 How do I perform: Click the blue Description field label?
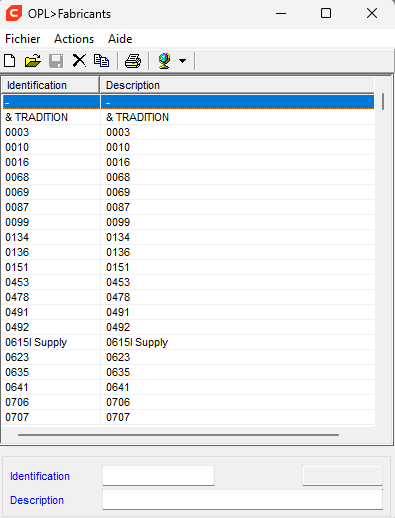pyautogui.click(x=37, y=500)
